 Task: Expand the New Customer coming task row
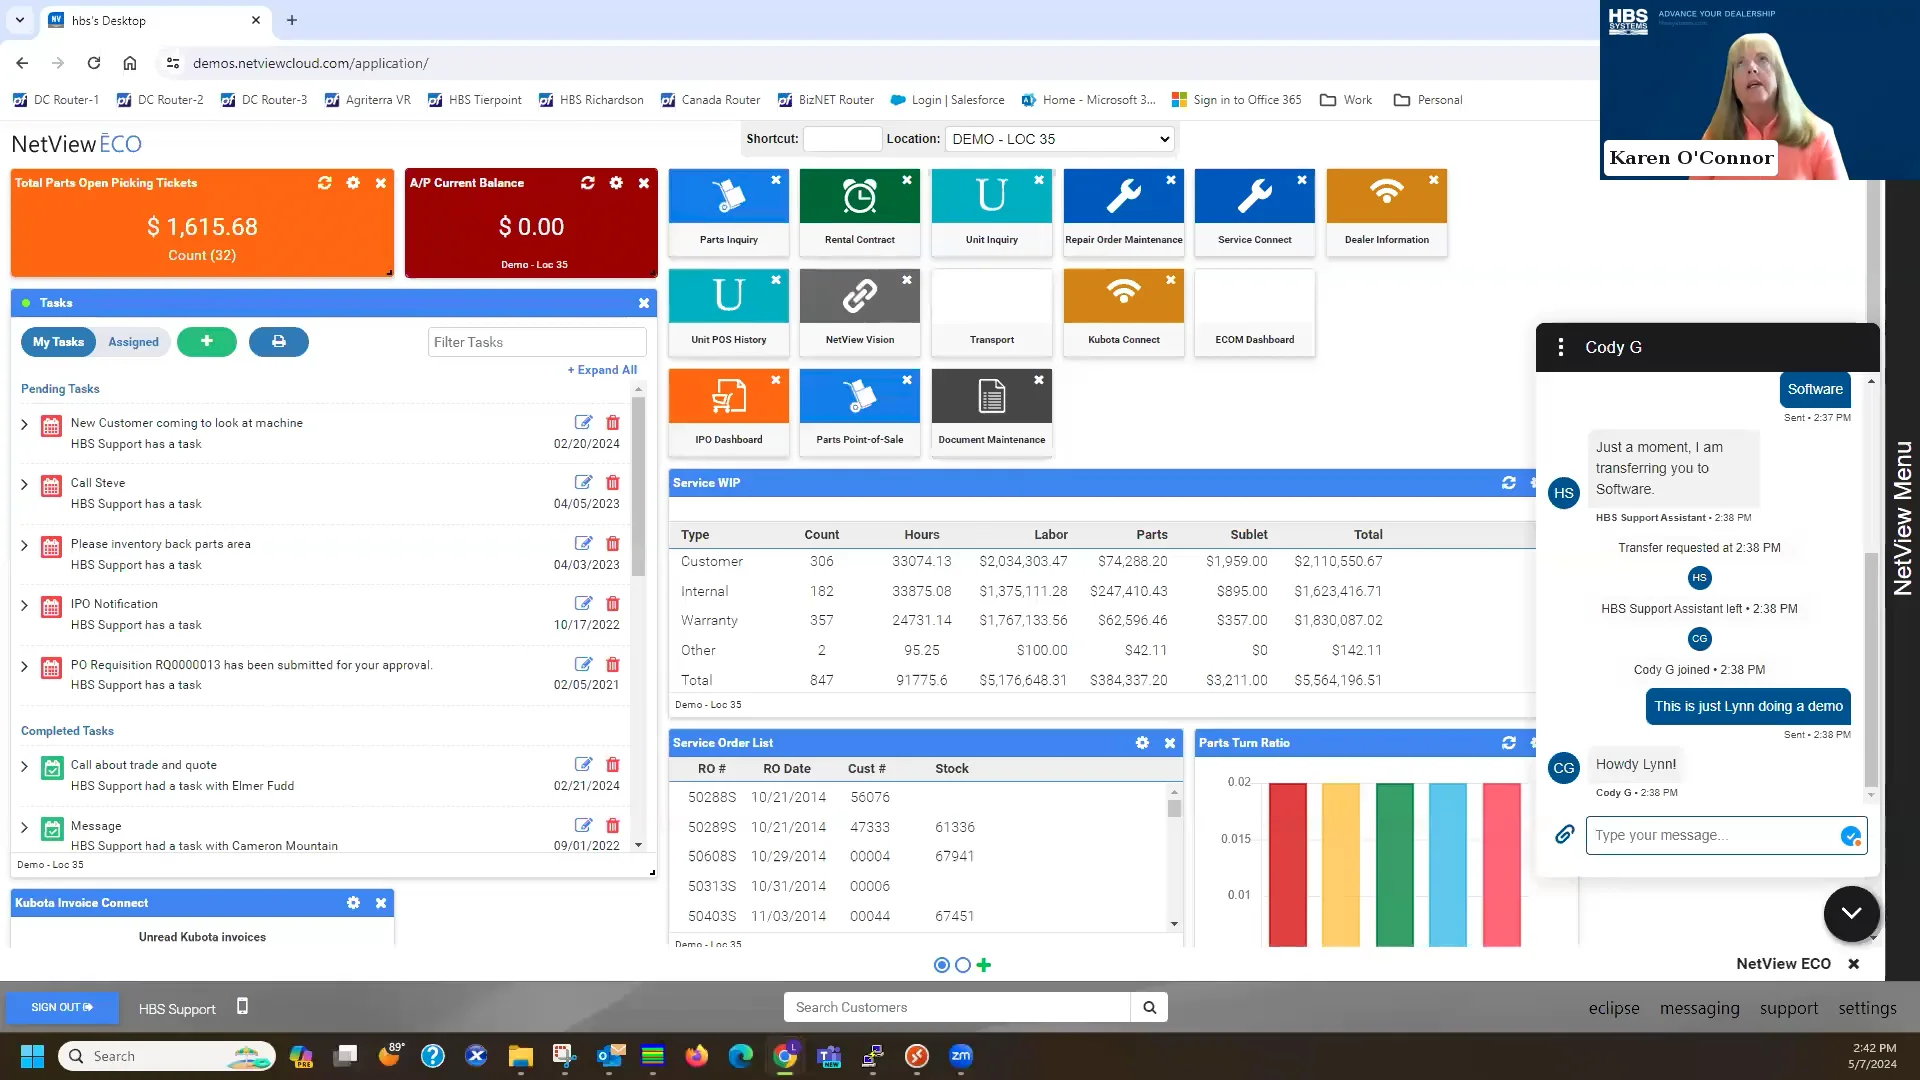tap(24, 425)
